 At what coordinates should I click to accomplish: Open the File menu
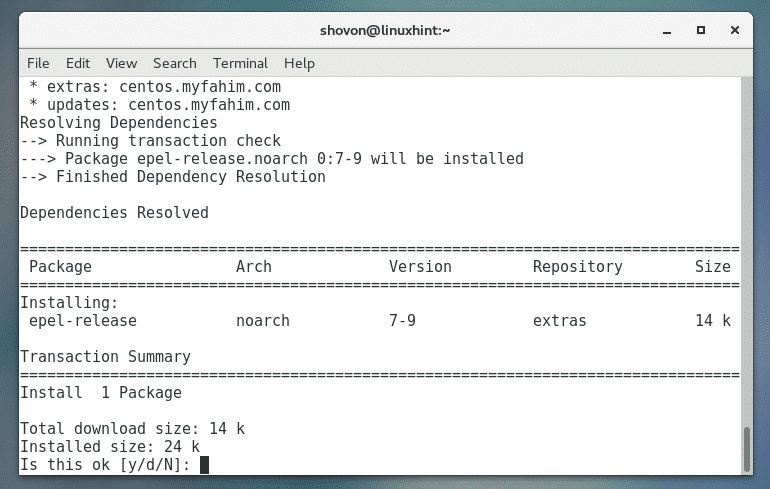click(x=38, y=63)
